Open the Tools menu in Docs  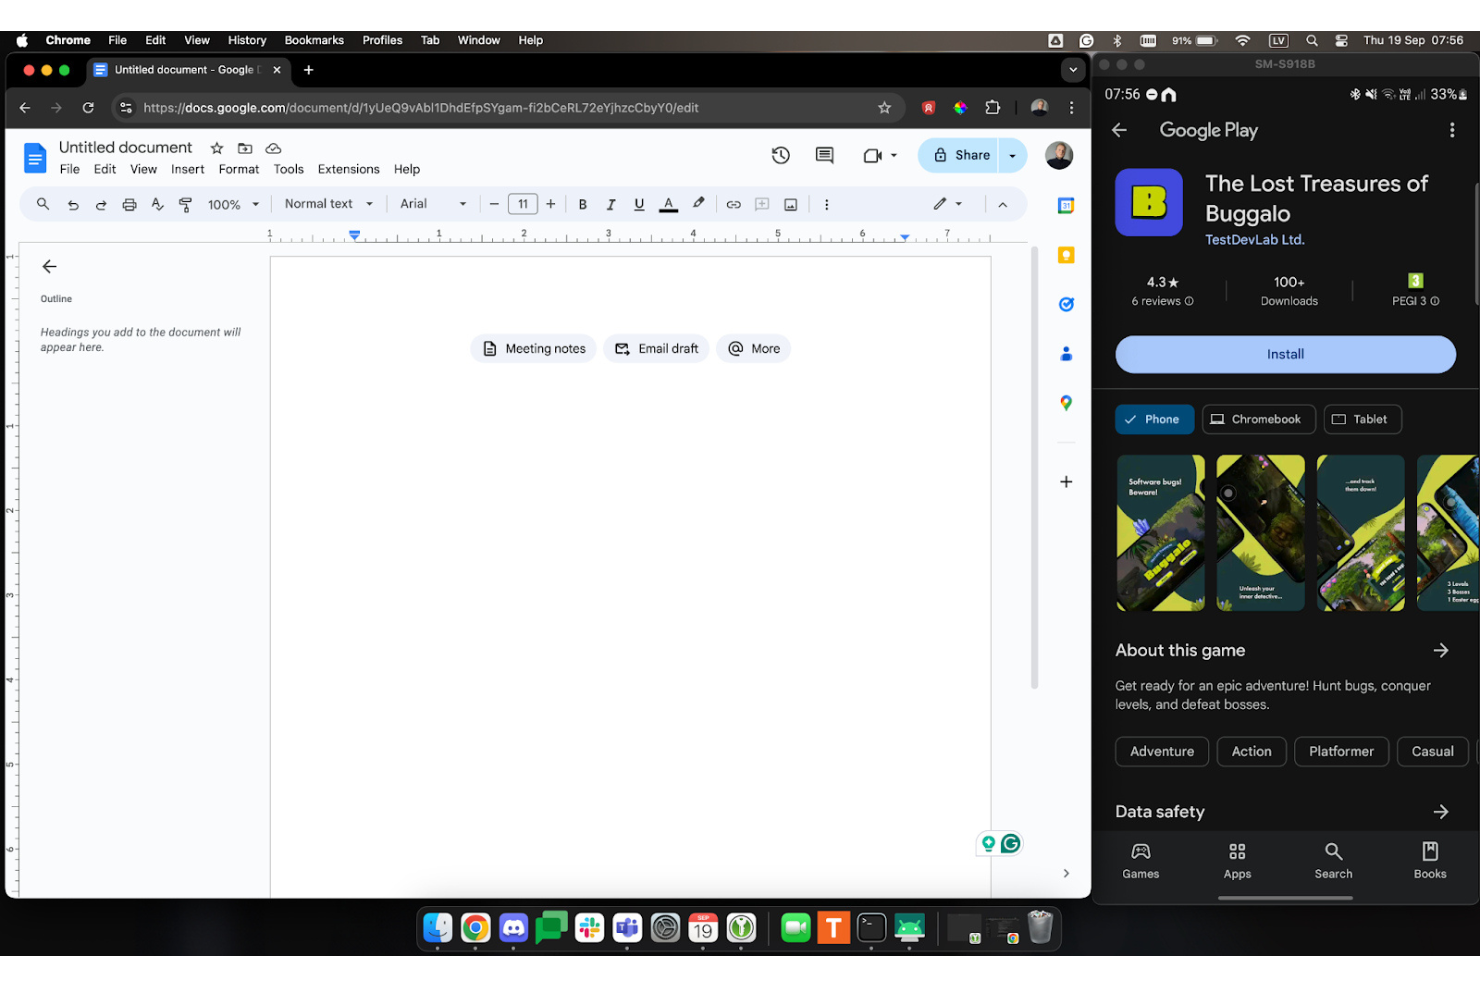pos(288,170)
